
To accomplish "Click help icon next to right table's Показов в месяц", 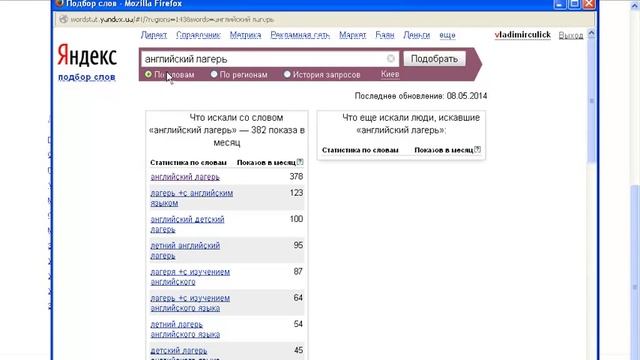I will coord(478,149).
